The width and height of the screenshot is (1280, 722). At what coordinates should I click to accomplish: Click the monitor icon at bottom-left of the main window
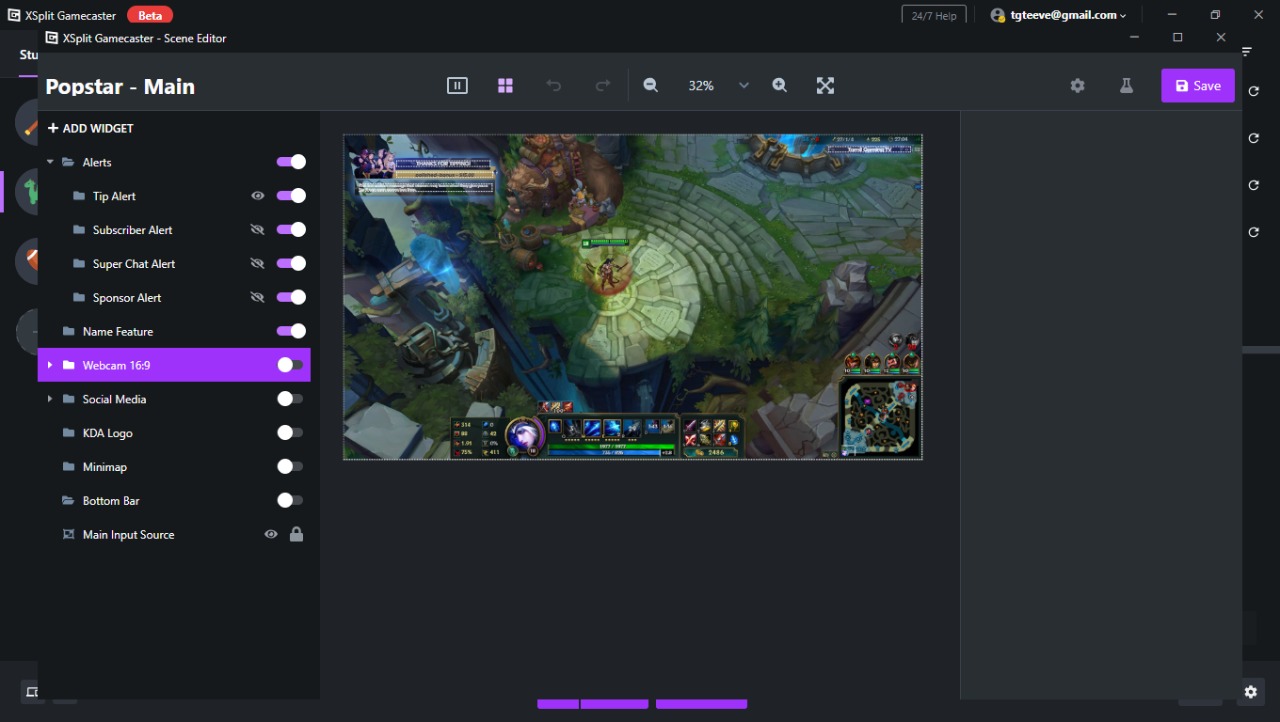[31, 692]
